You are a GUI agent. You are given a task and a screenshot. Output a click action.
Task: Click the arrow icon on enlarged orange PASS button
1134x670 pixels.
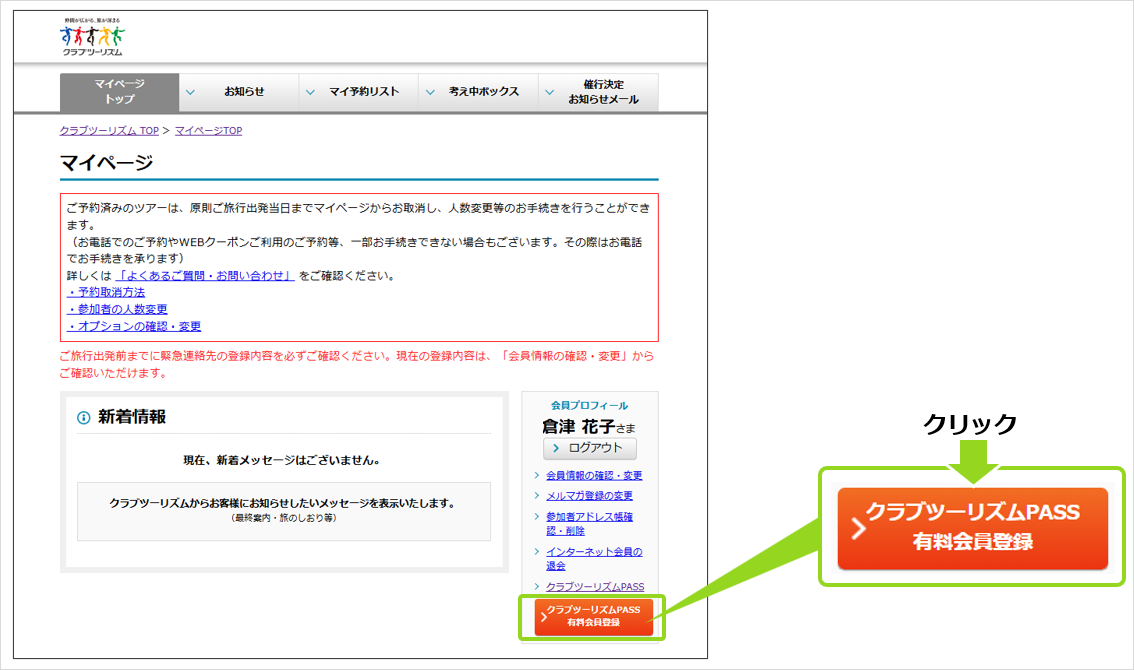click(857, 529)
